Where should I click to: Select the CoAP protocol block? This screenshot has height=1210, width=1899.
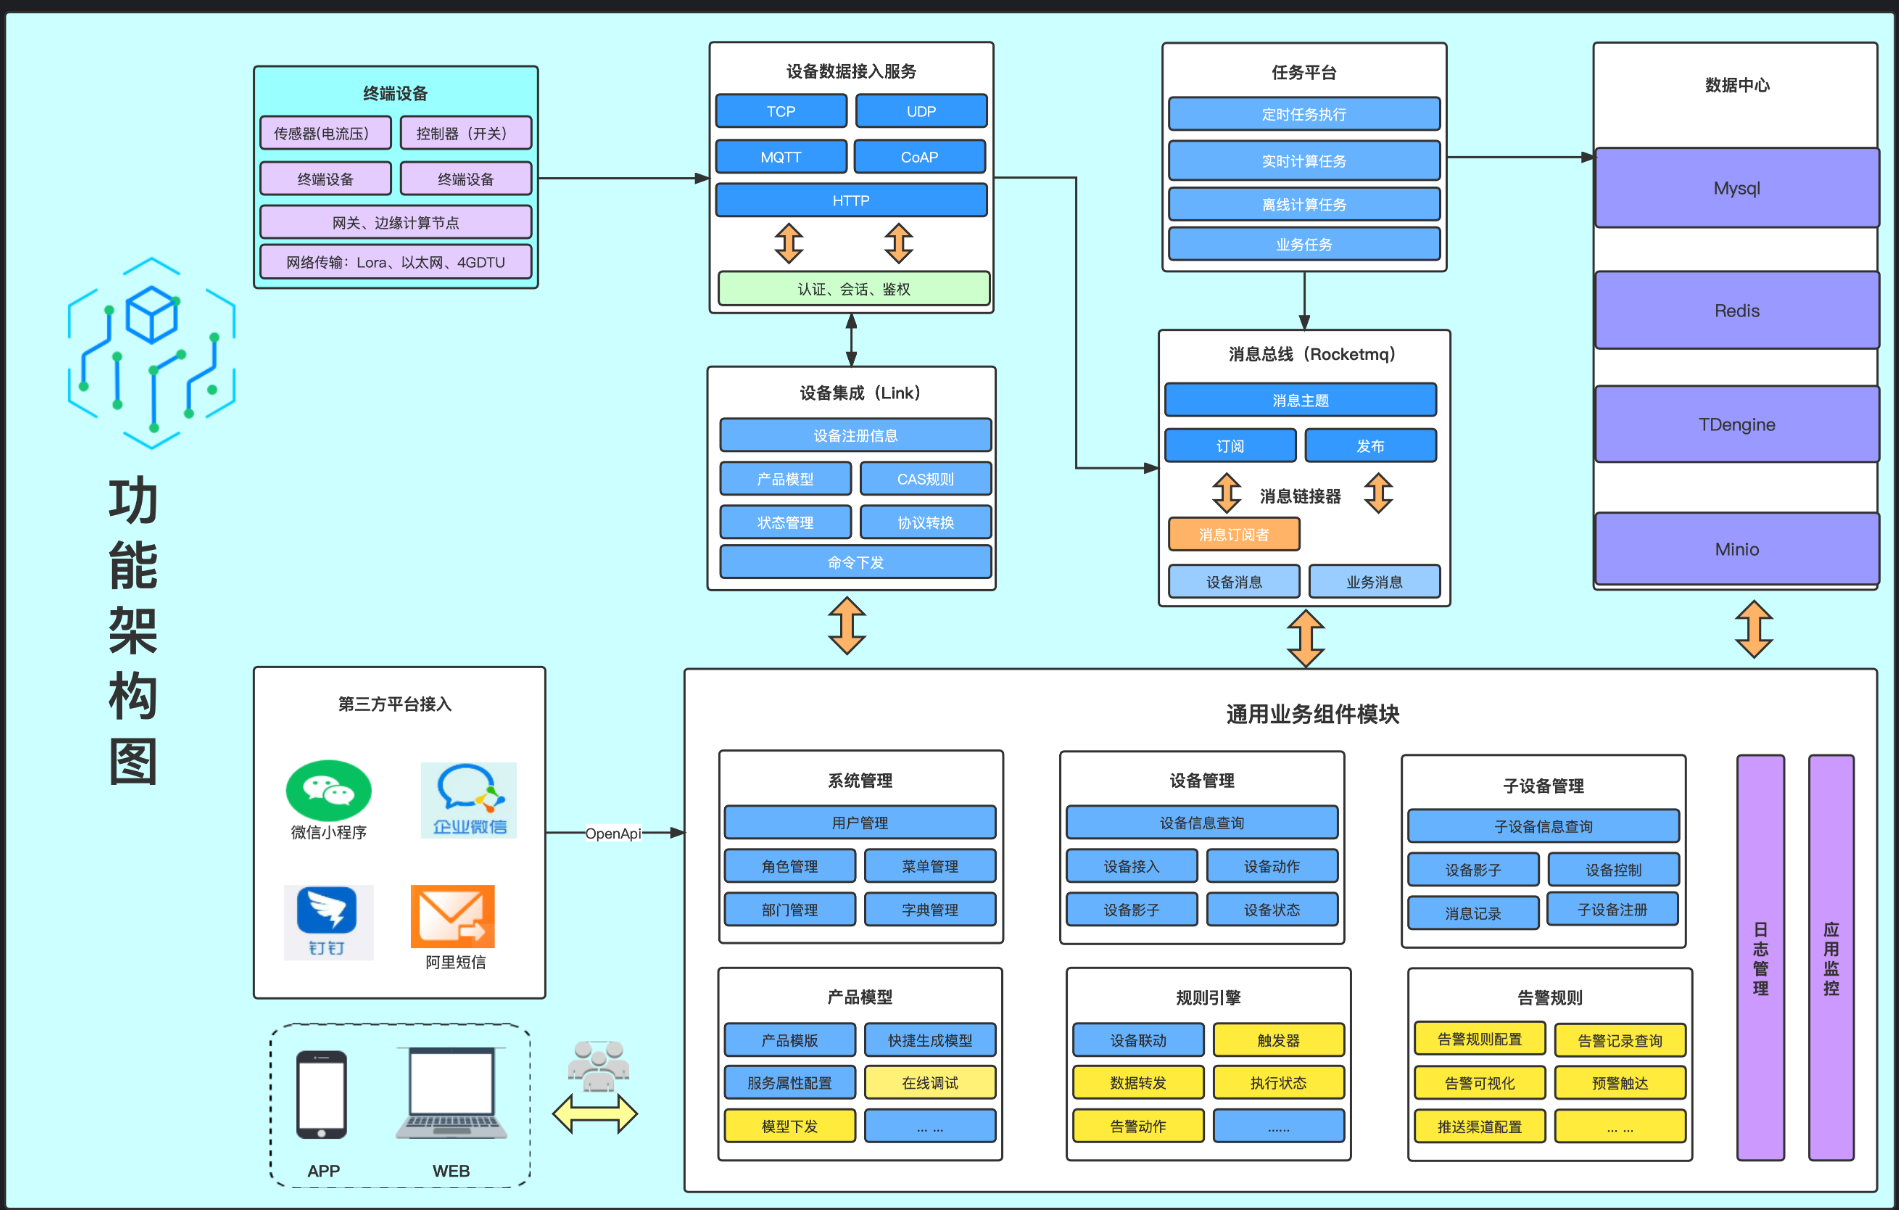point(920,157)
